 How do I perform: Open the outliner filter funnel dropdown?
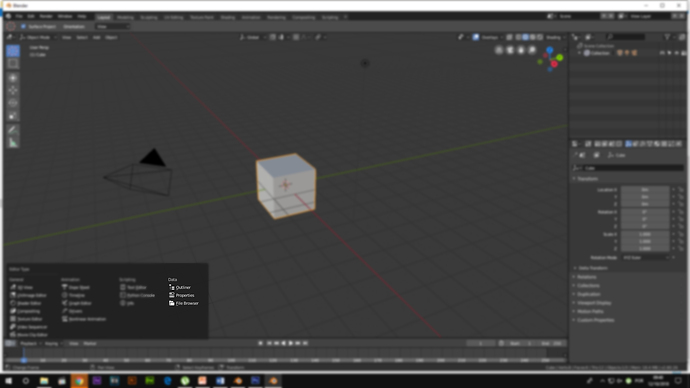click(670, 37)
